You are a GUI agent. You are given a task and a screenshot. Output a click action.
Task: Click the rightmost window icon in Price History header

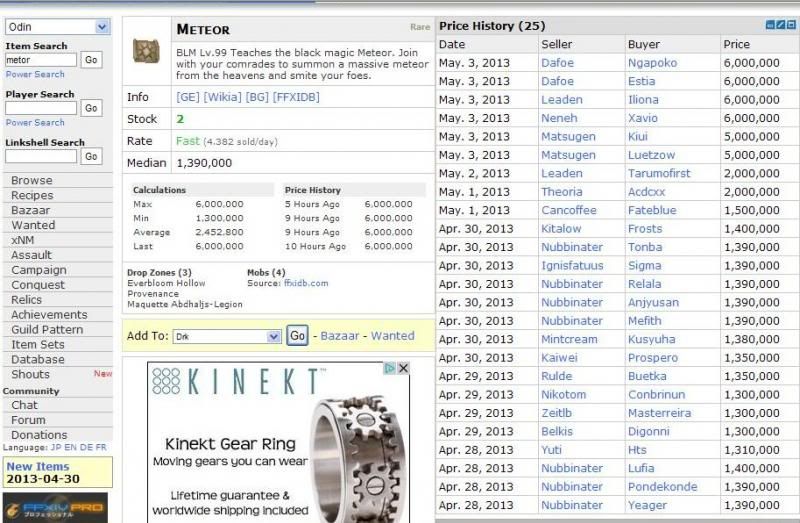pyautogui.click(x=793, y=26)
